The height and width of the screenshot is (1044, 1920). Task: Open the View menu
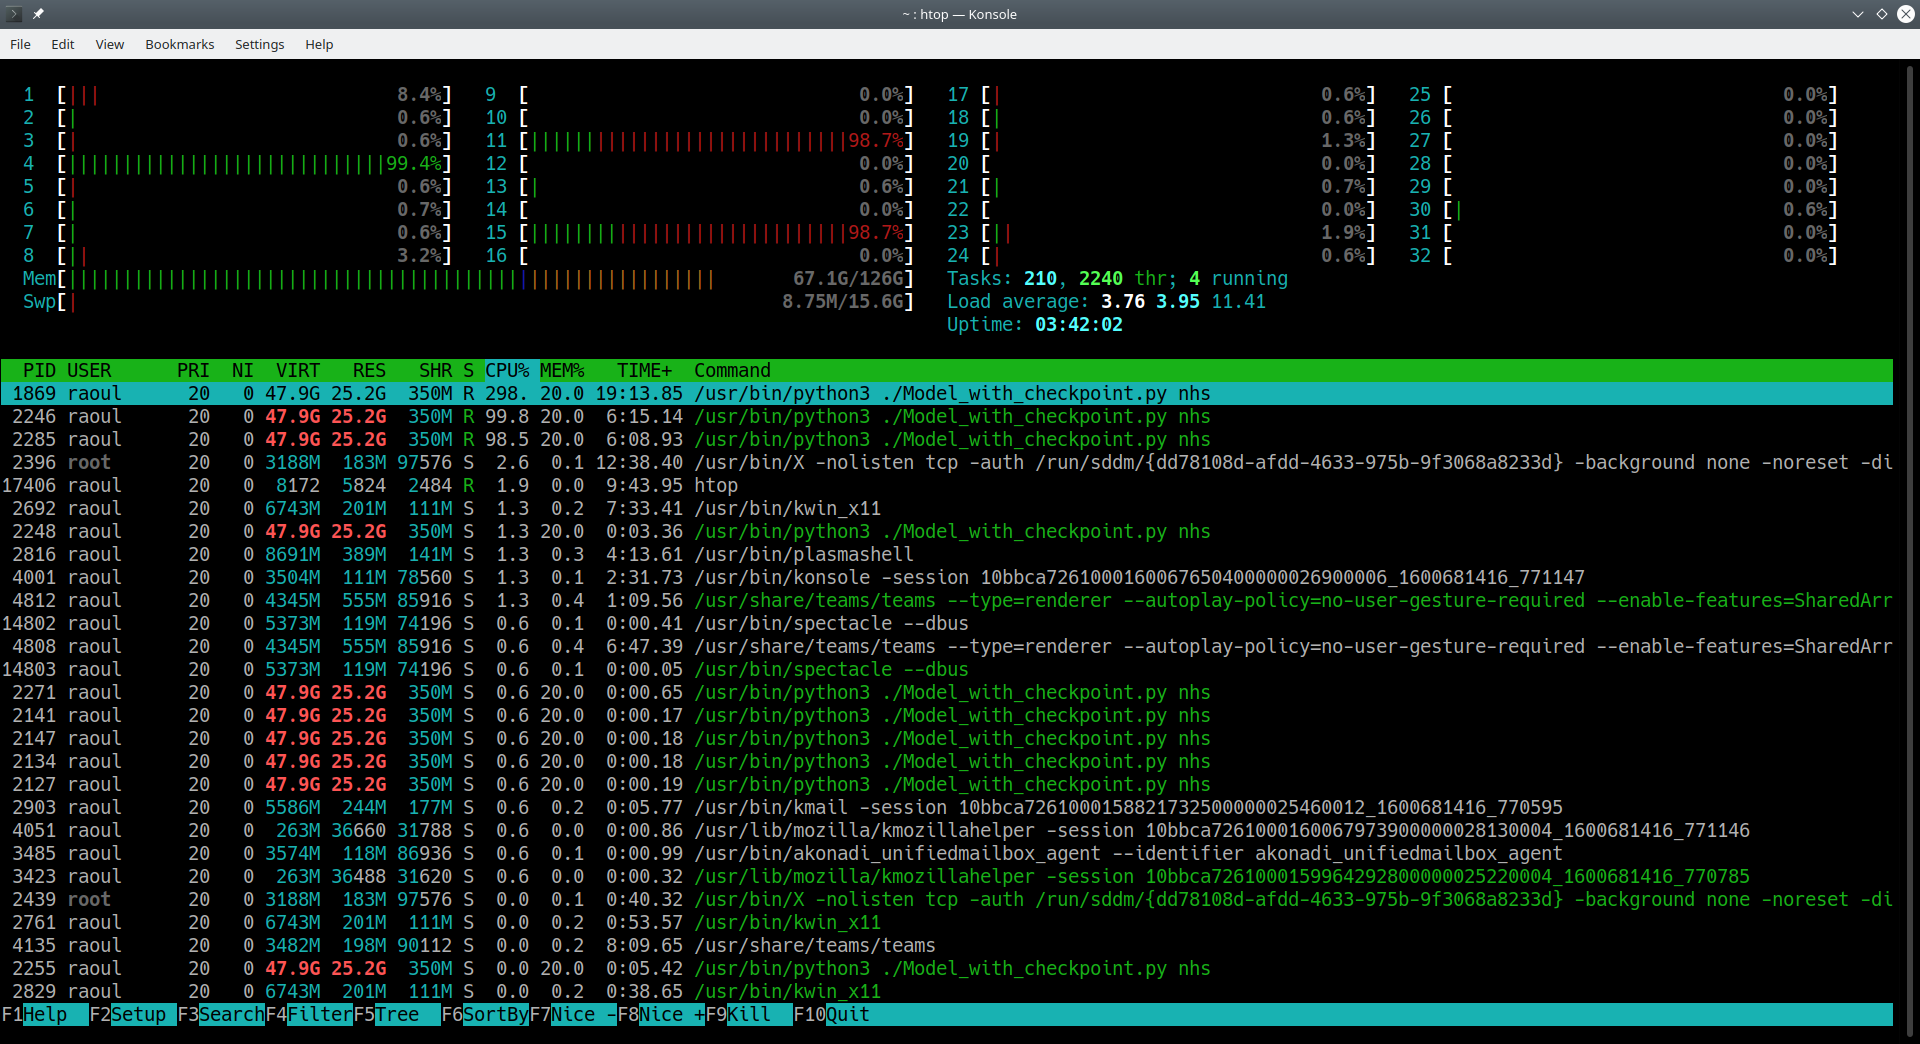[110, 44]
